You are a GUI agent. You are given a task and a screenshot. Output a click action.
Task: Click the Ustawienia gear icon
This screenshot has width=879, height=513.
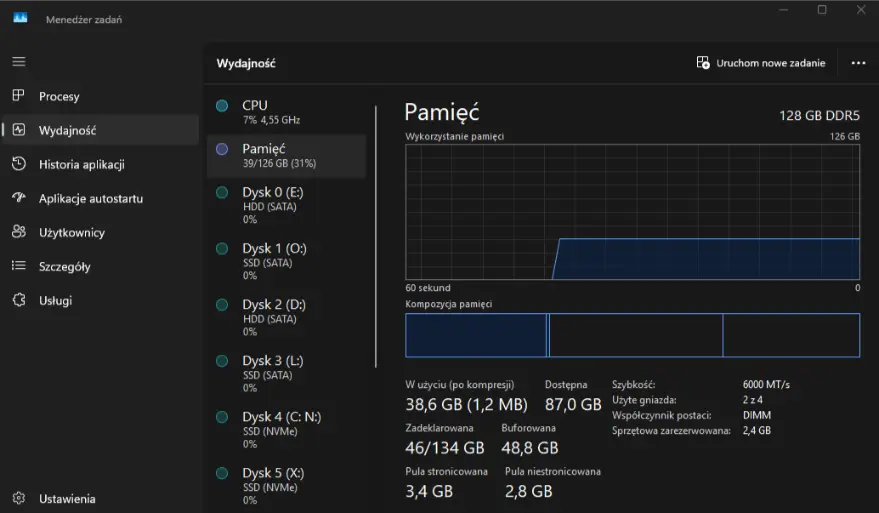pos(19,498)
